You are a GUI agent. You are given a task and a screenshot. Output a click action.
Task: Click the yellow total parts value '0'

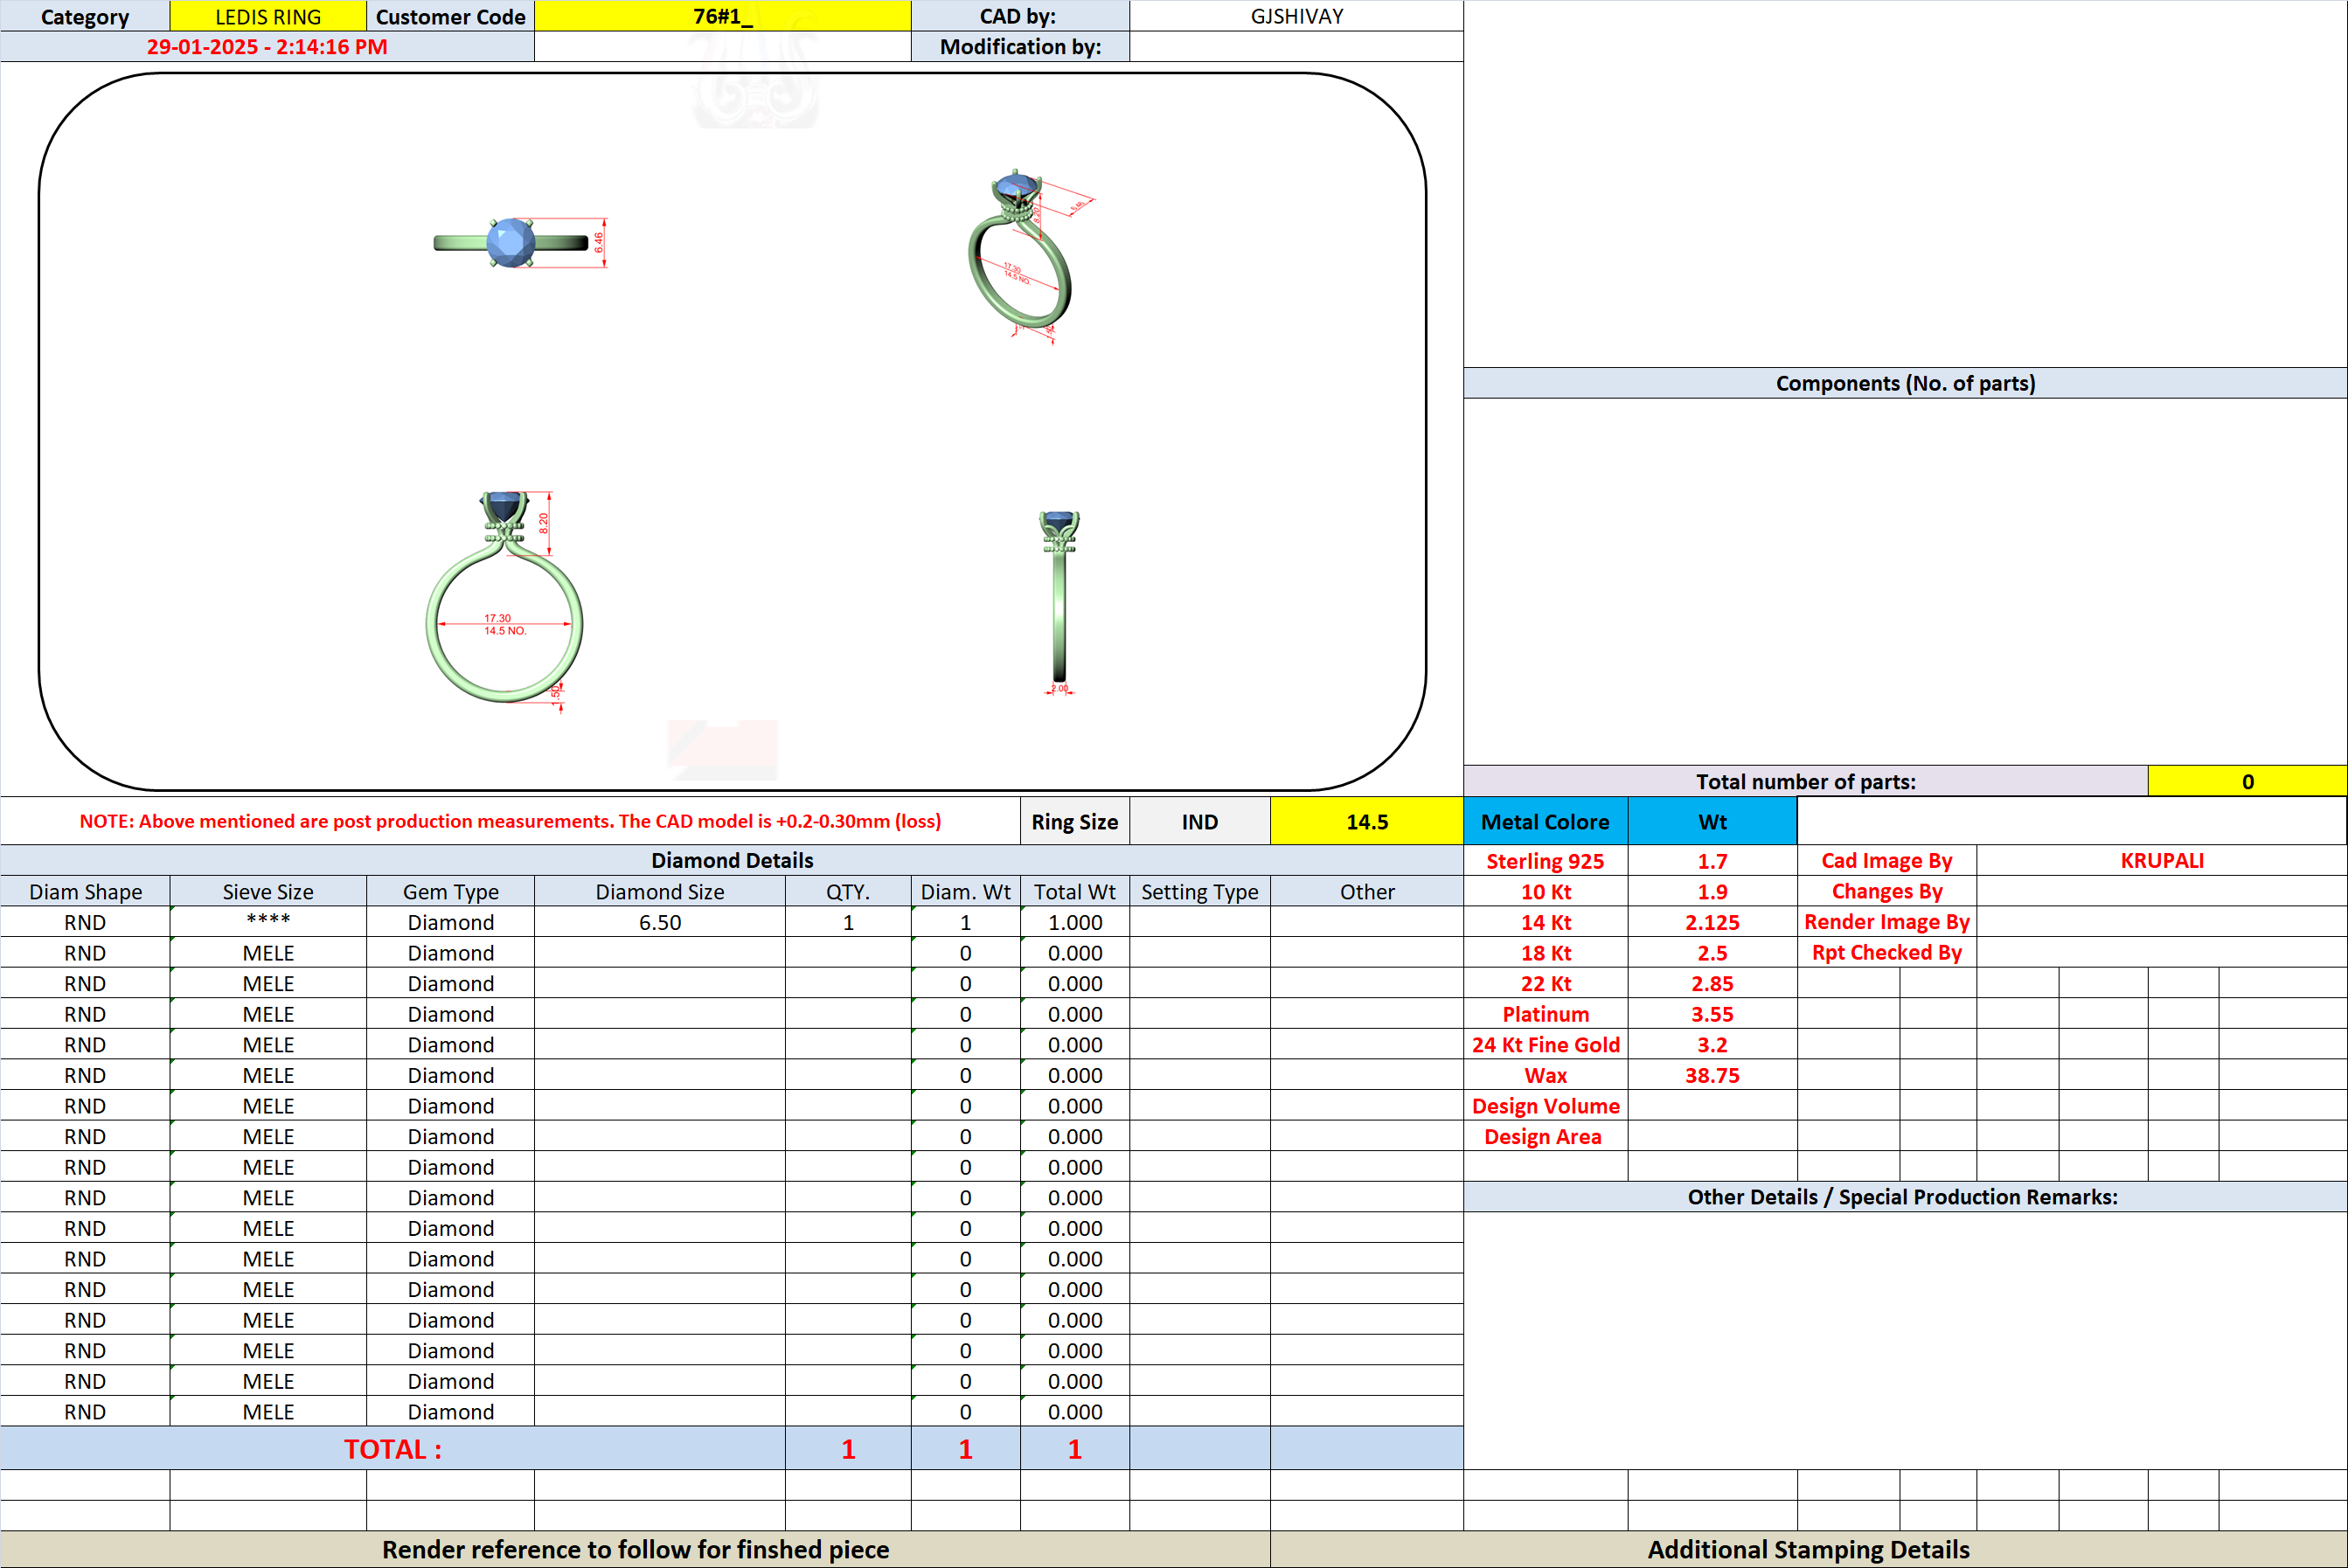[x=2247, y=781]
